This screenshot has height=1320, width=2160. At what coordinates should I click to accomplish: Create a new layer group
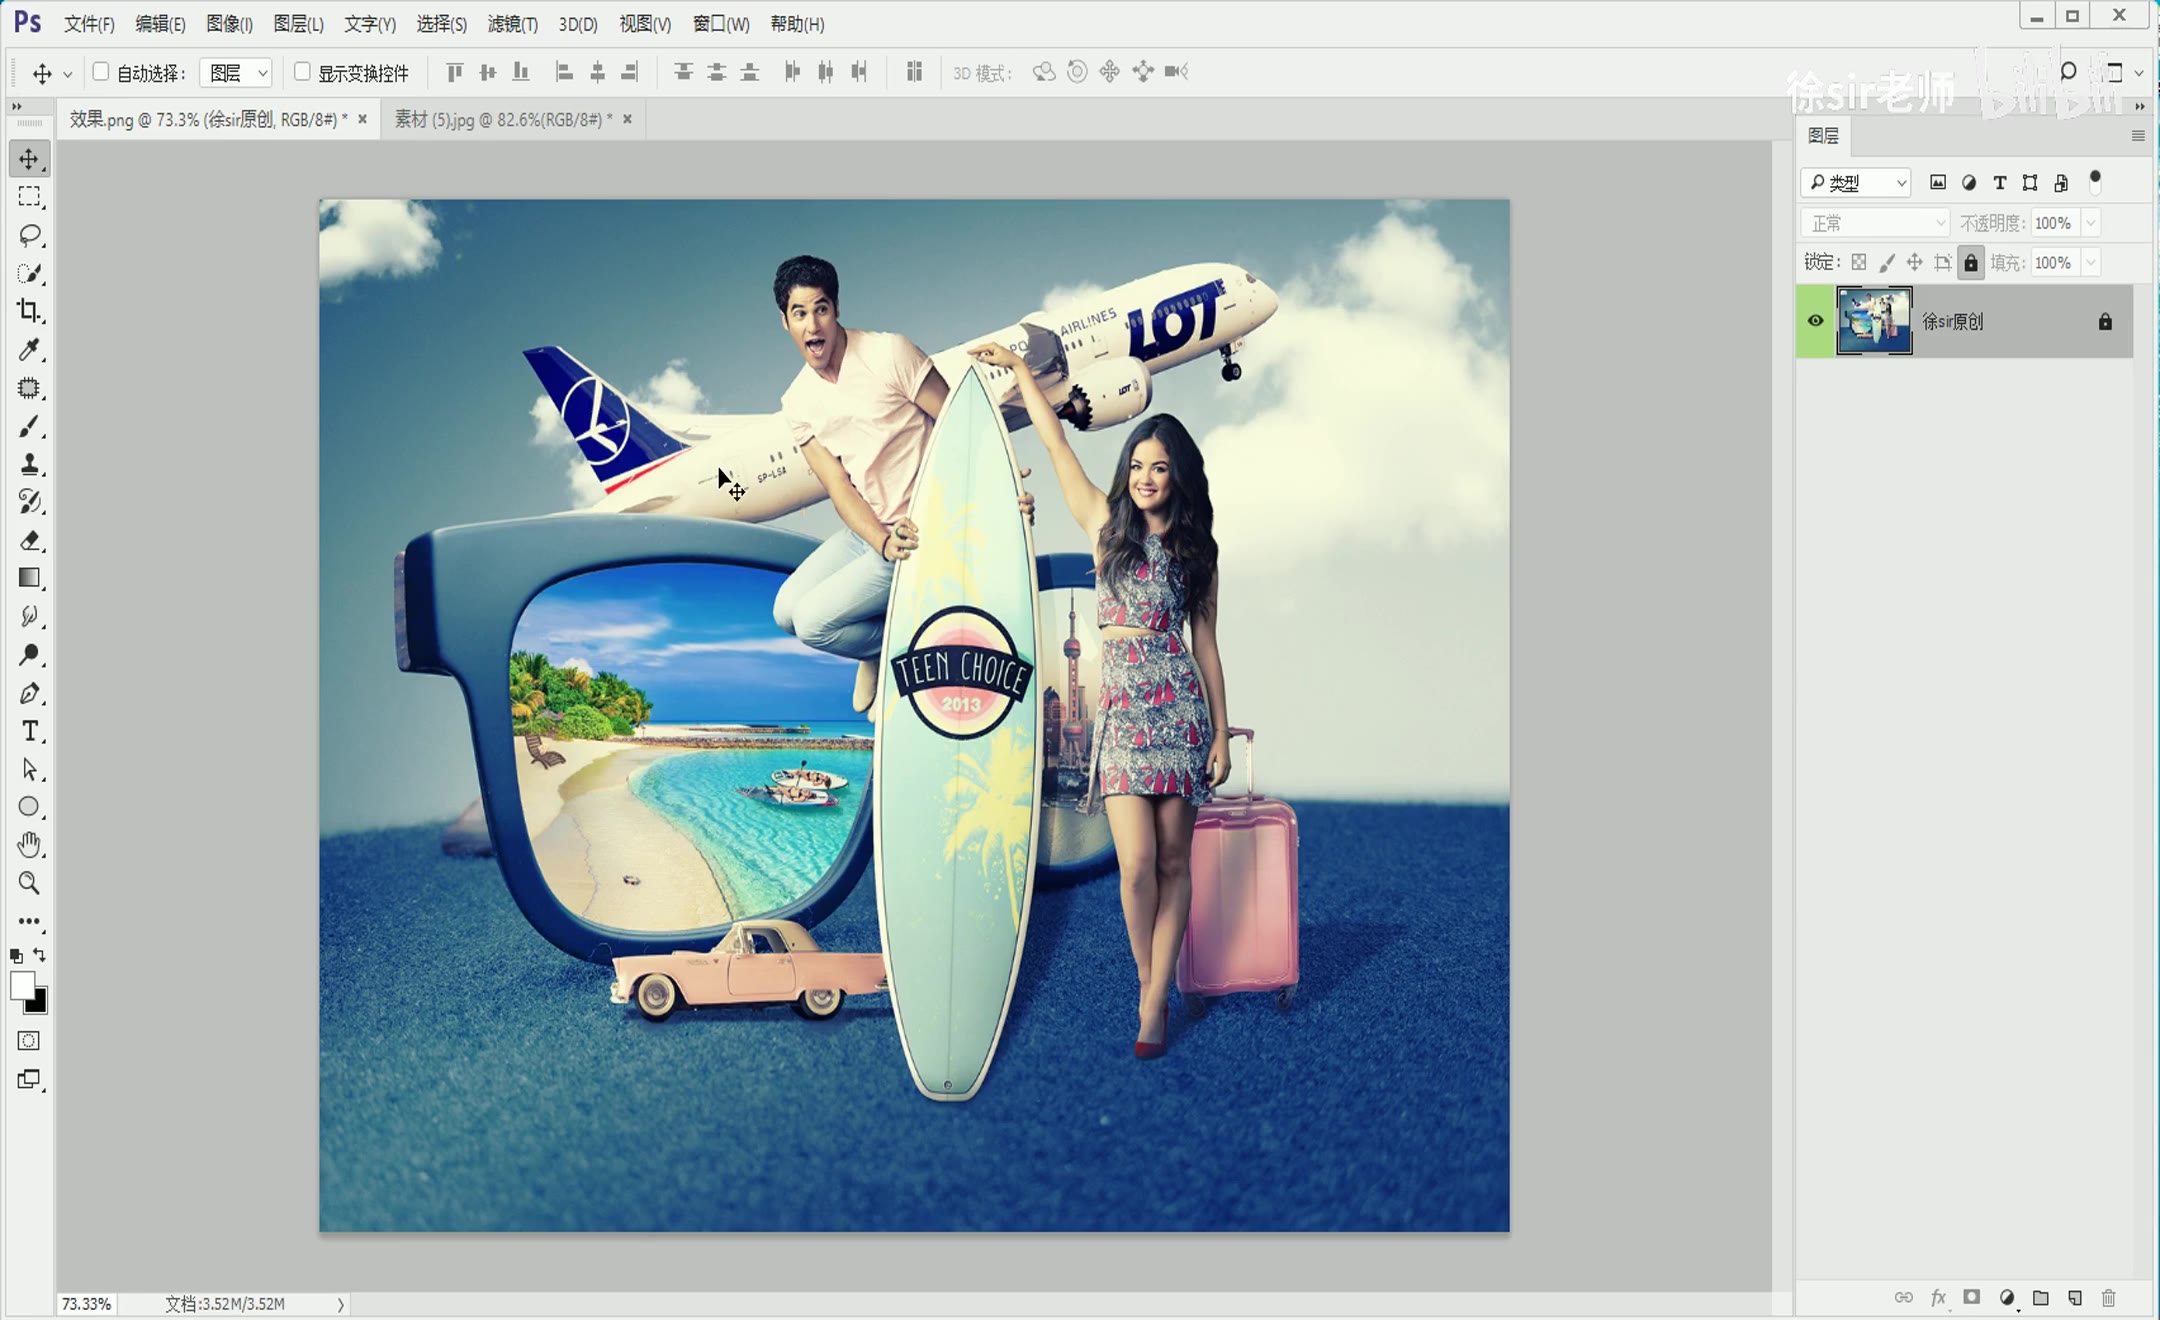[x=2041, y=1298]
